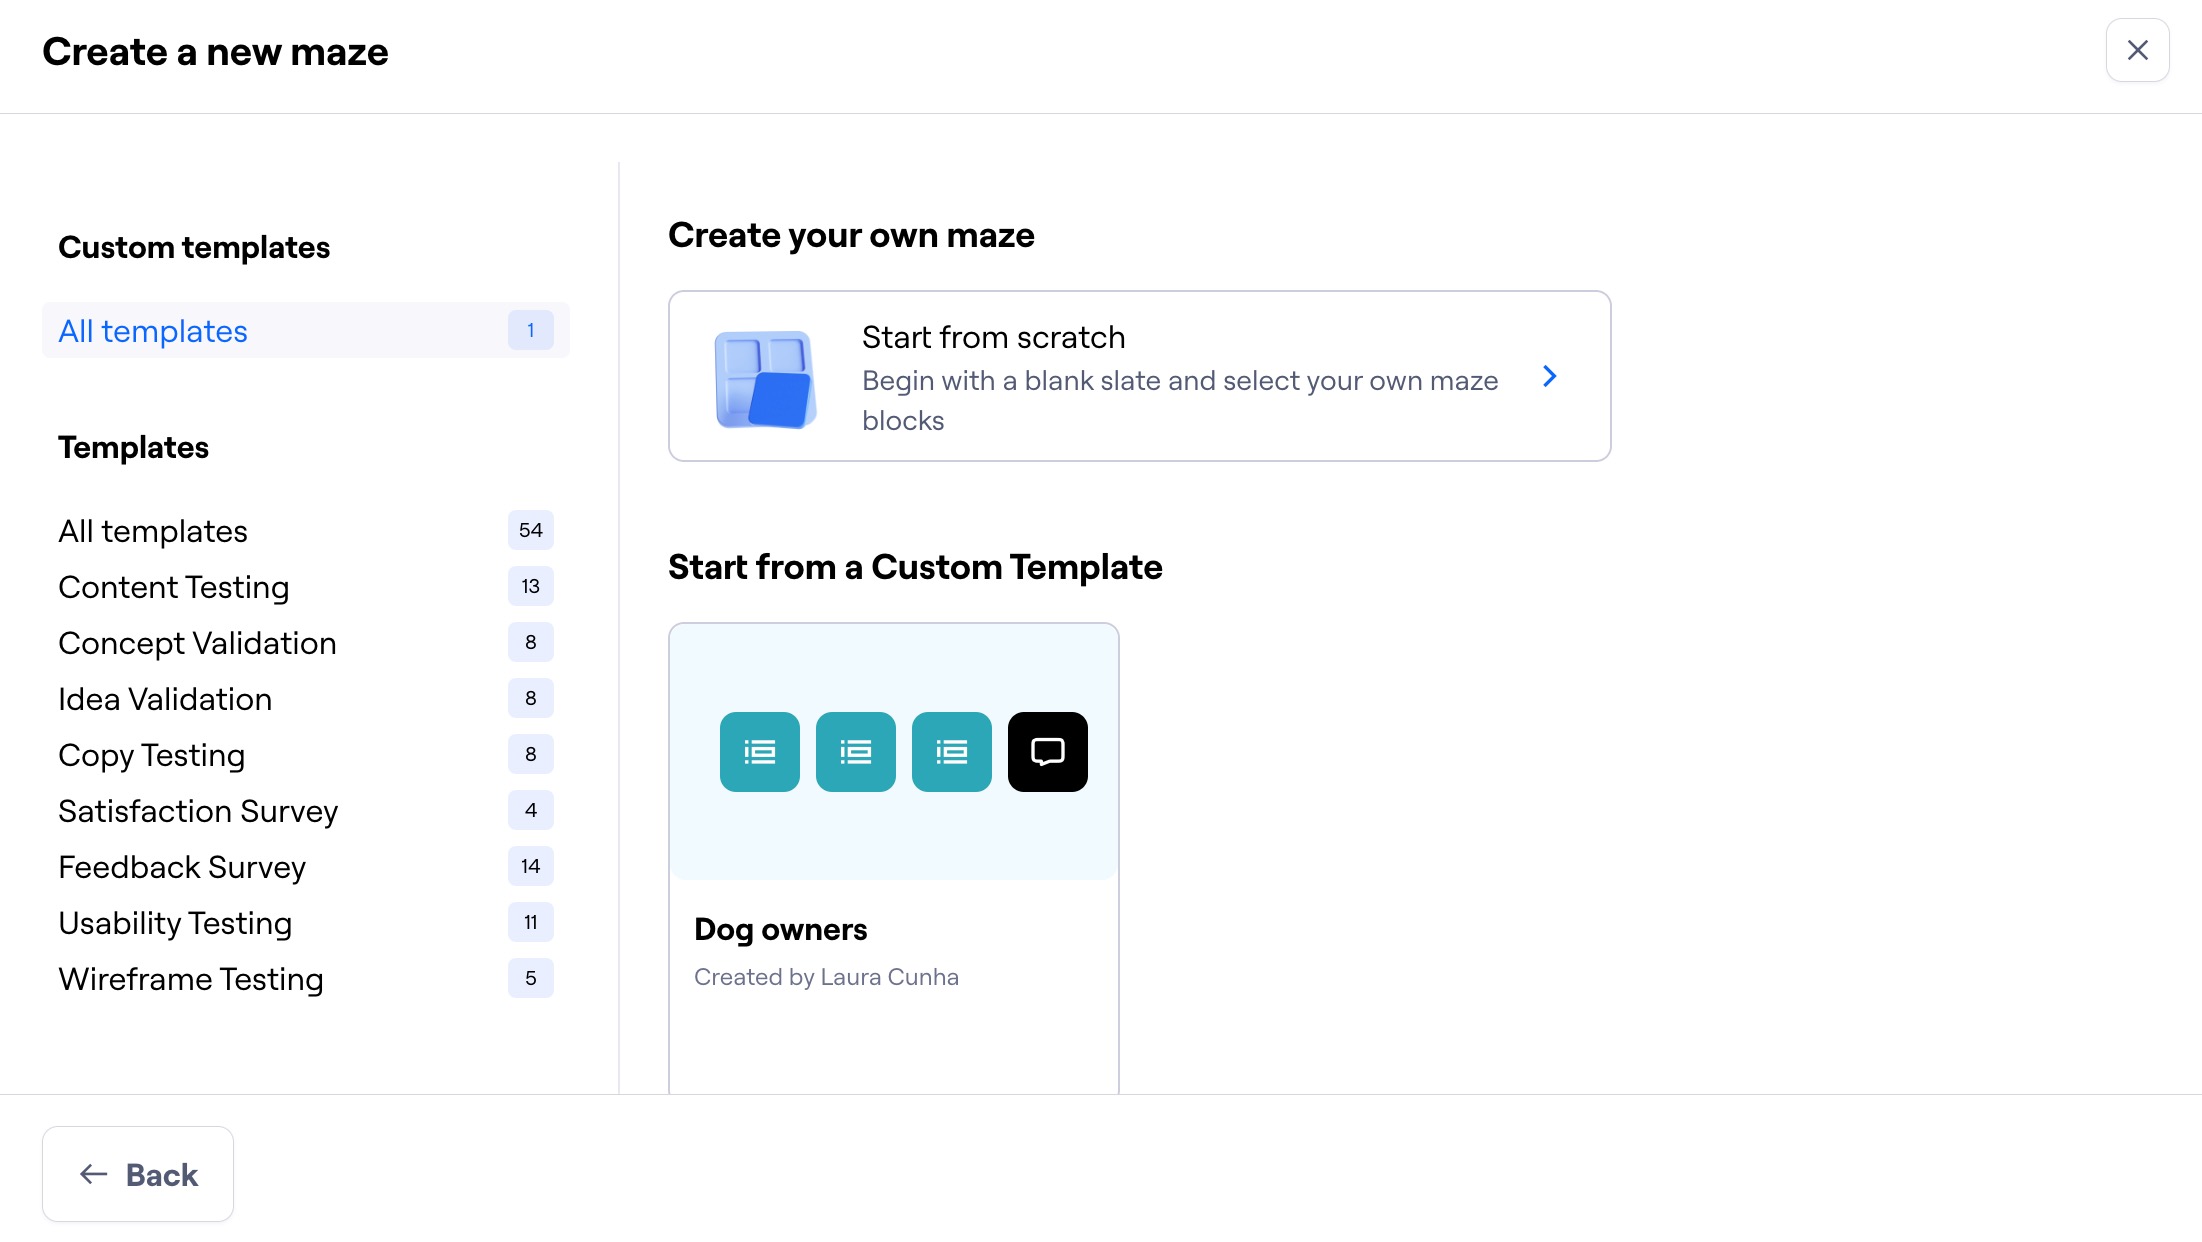The width and height of the screenshot is (2202, 1242).
Task: Select the second teal list block icon
Action: click(855, 751)
